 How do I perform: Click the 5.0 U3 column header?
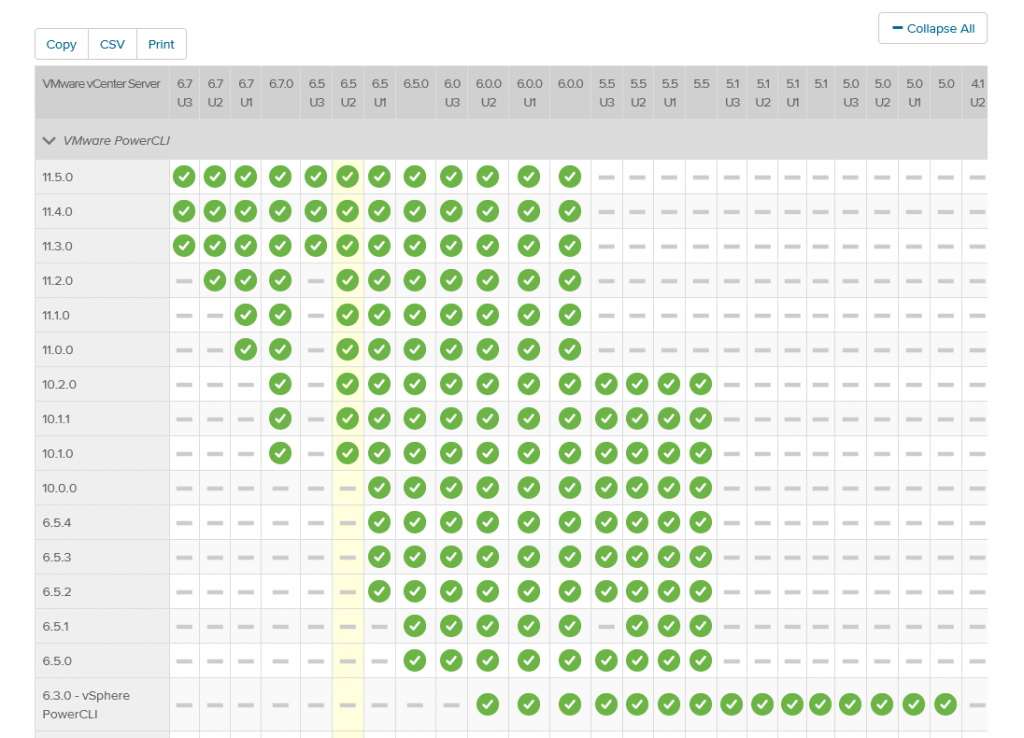(x=850, y=93)
